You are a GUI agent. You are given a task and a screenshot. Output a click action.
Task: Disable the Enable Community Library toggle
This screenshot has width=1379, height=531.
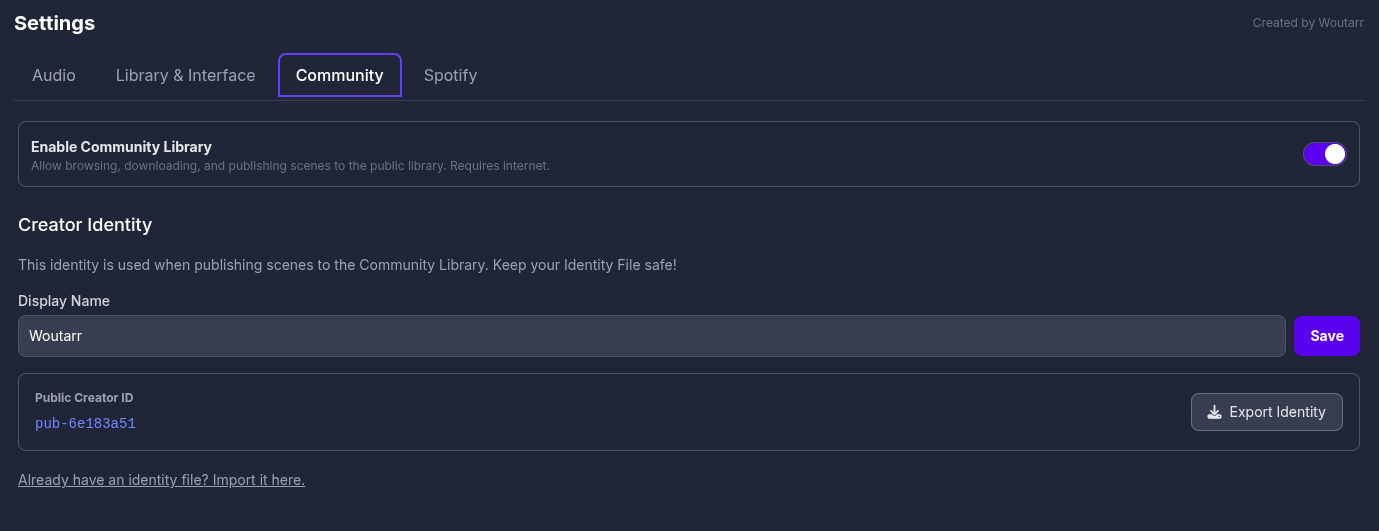1324,154
